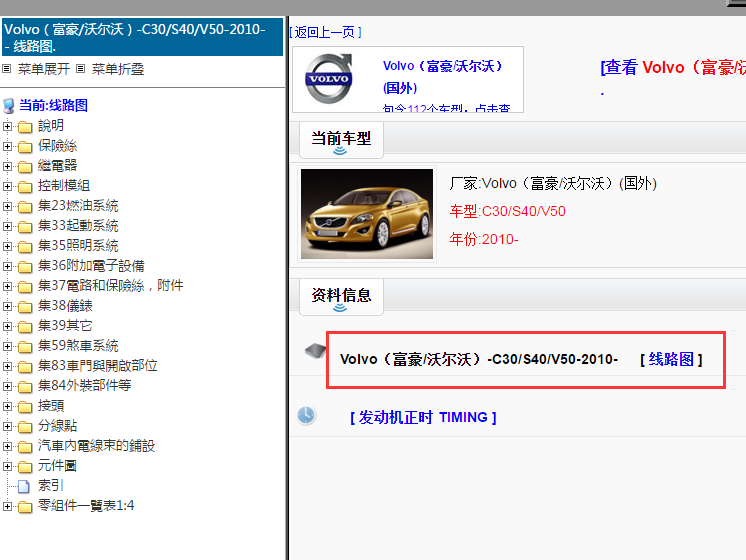Click the folder icon beside 控制模組
This screenshot has width=746, height=560.
25,187
